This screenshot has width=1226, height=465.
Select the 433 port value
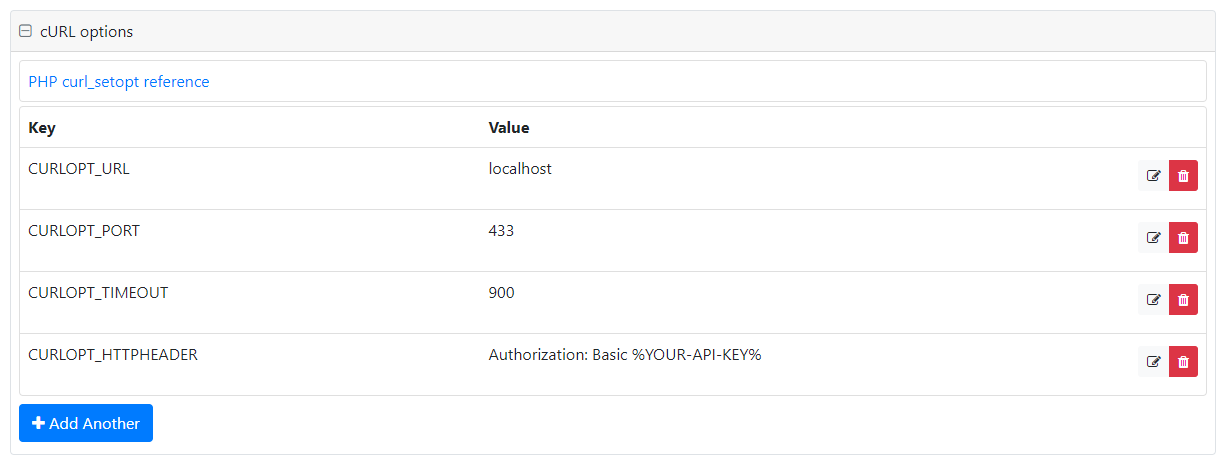pyautogui.click(x=501, y=231)
